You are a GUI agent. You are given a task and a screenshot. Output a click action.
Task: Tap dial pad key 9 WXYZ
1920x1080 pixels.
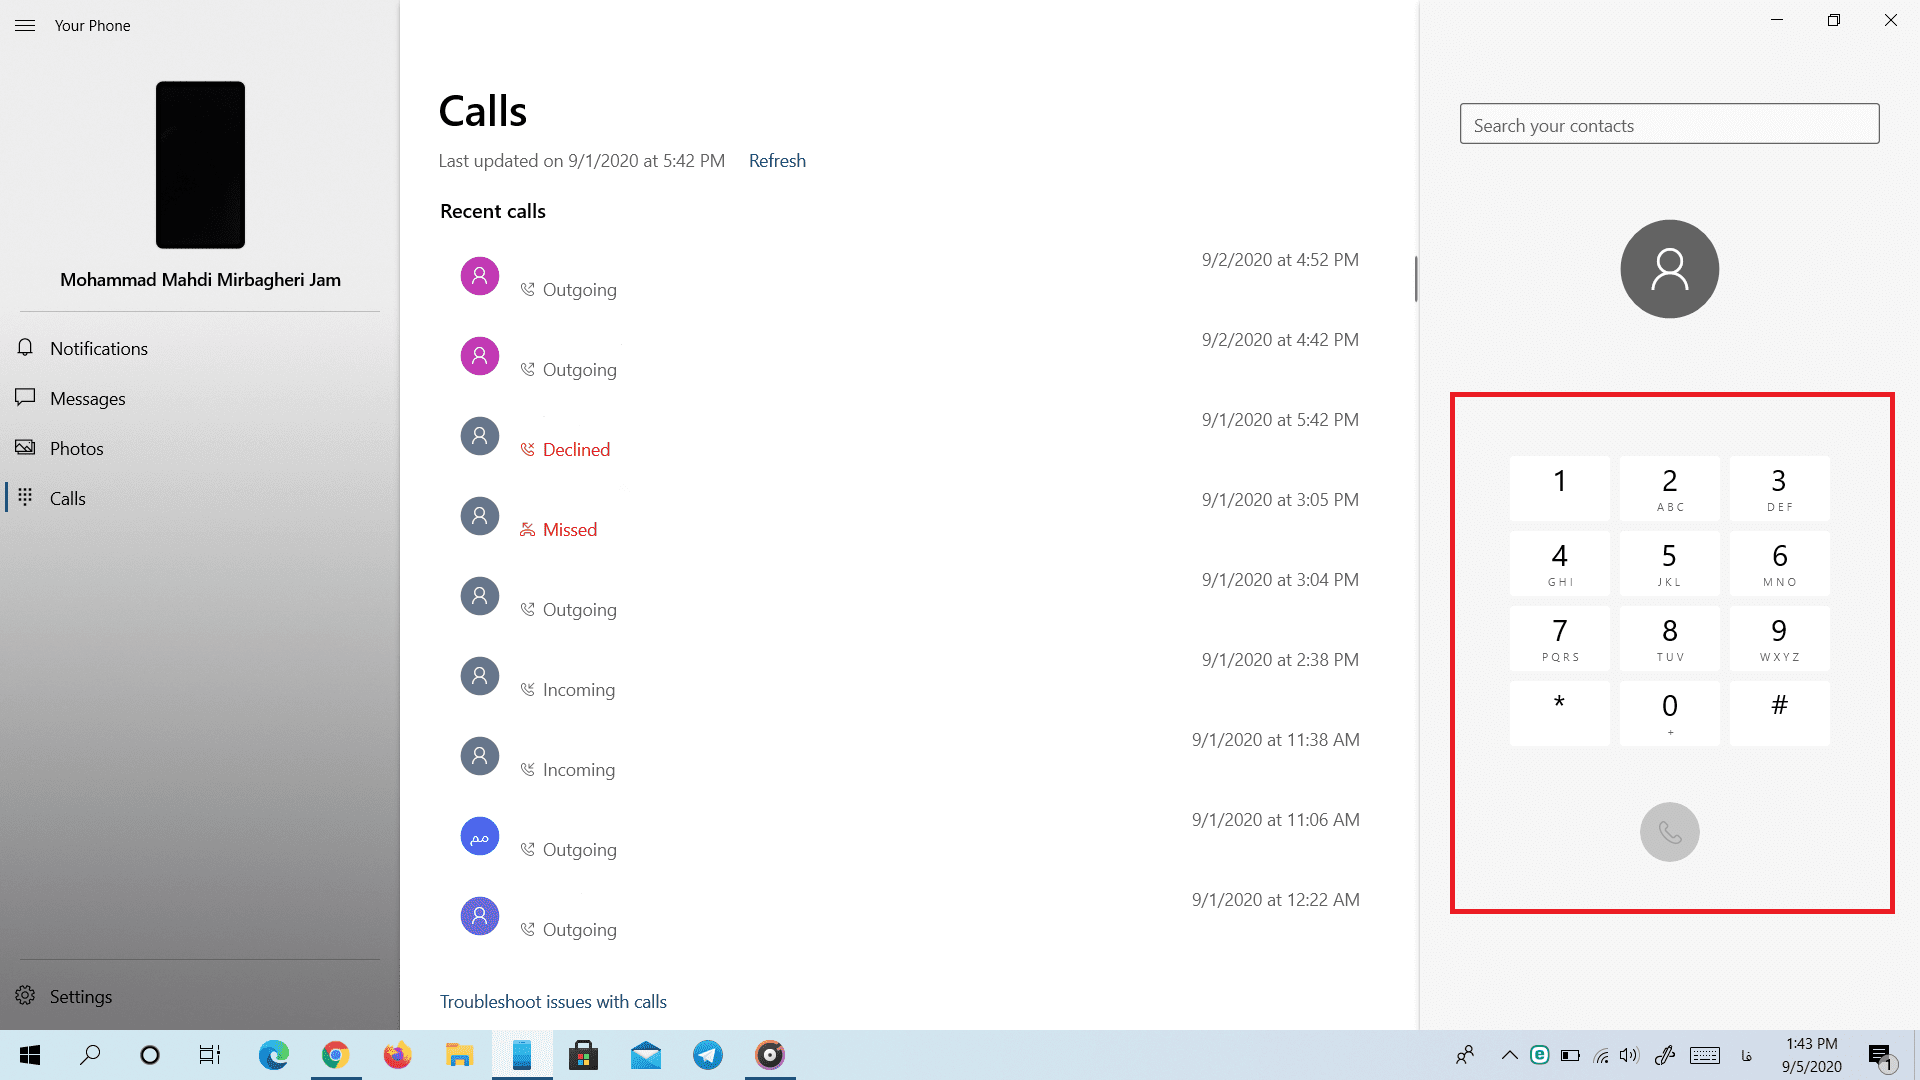1779,638
